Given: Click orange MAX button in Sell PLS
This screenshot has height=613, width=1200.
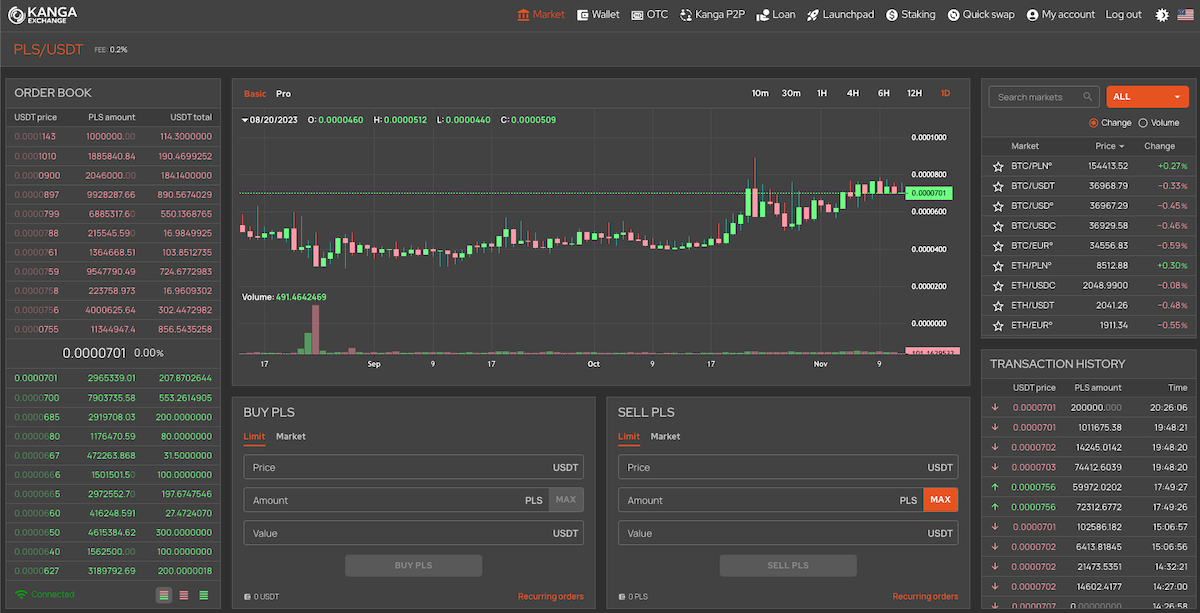Looking at the screenshot, I should click(940, 500).
